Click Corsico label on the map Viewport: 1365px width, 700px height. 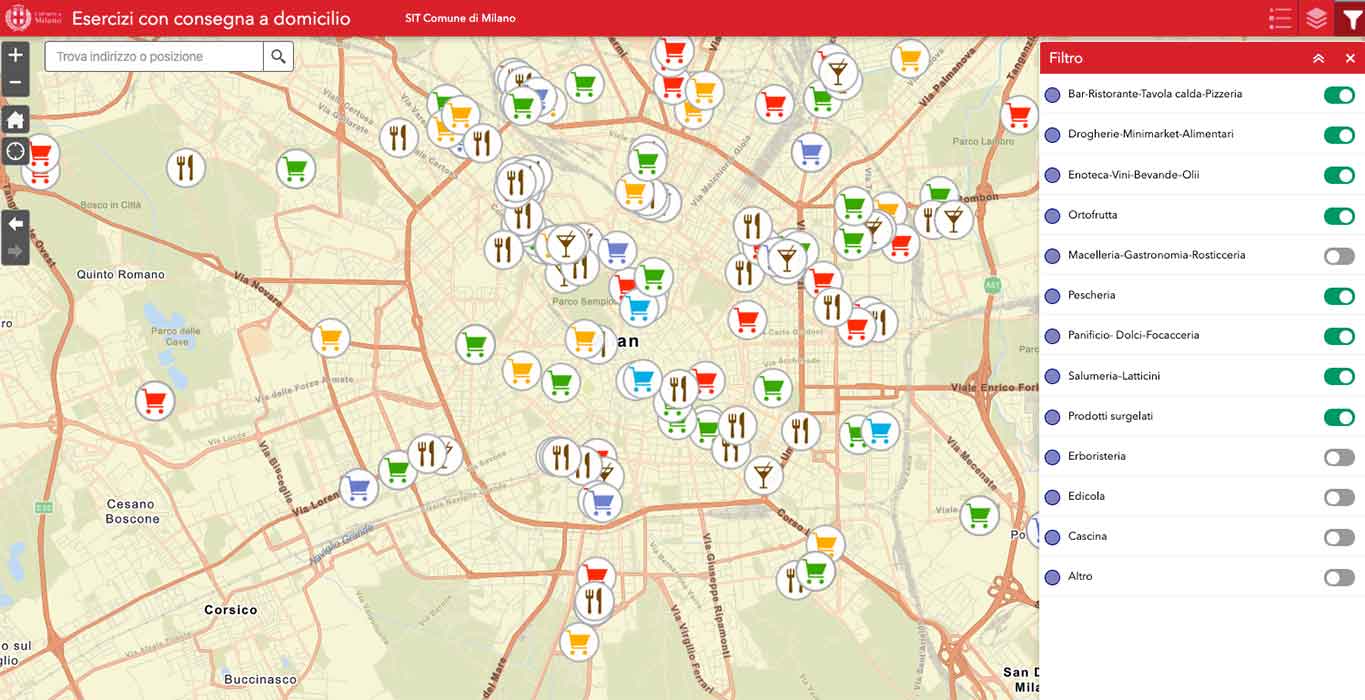pyautogui.click(x=231, y=609)
